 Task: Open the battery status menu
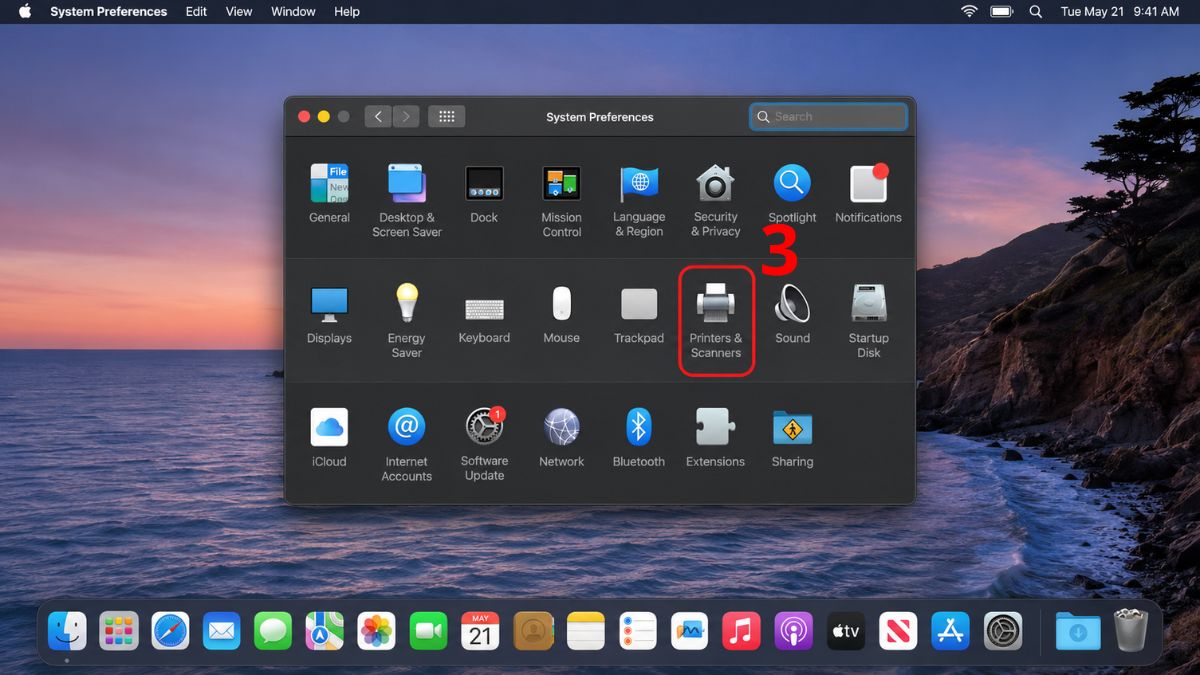tap(1002, 12)
